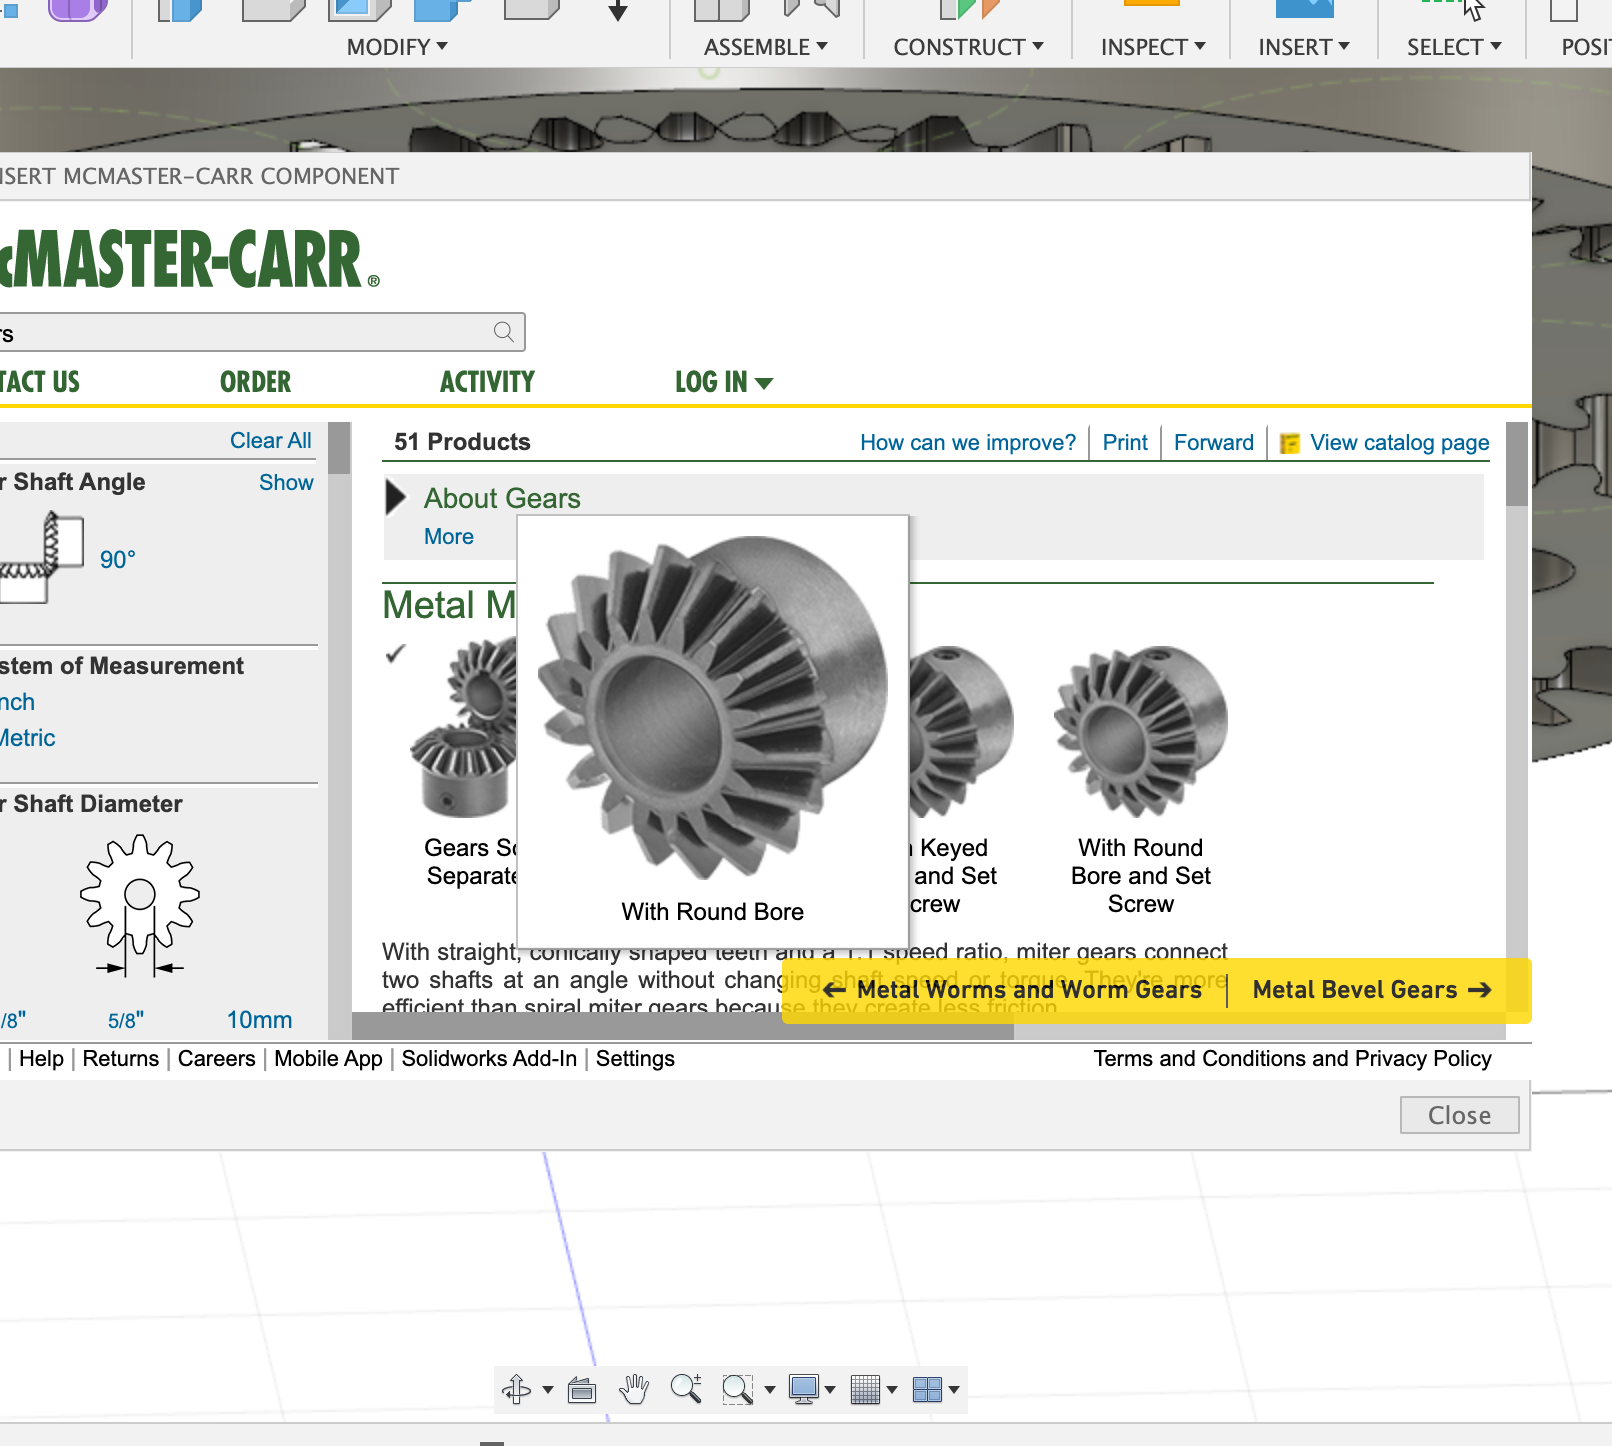The width and height of the screenshot is (1612, 1446).
Task: Open Terms and Conditions and Privacy Policy
Action: click(x=1292, y=1059)
